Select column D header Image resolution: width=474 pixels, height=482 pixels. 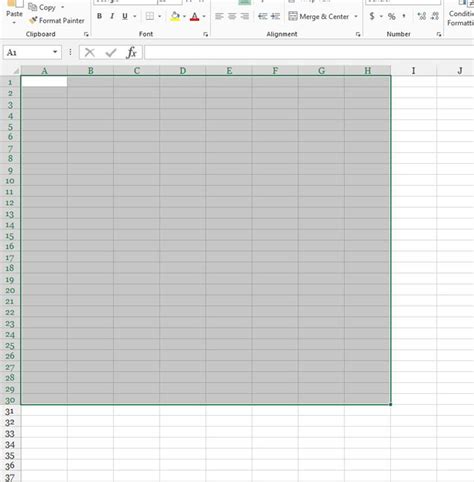coord(183,71)
